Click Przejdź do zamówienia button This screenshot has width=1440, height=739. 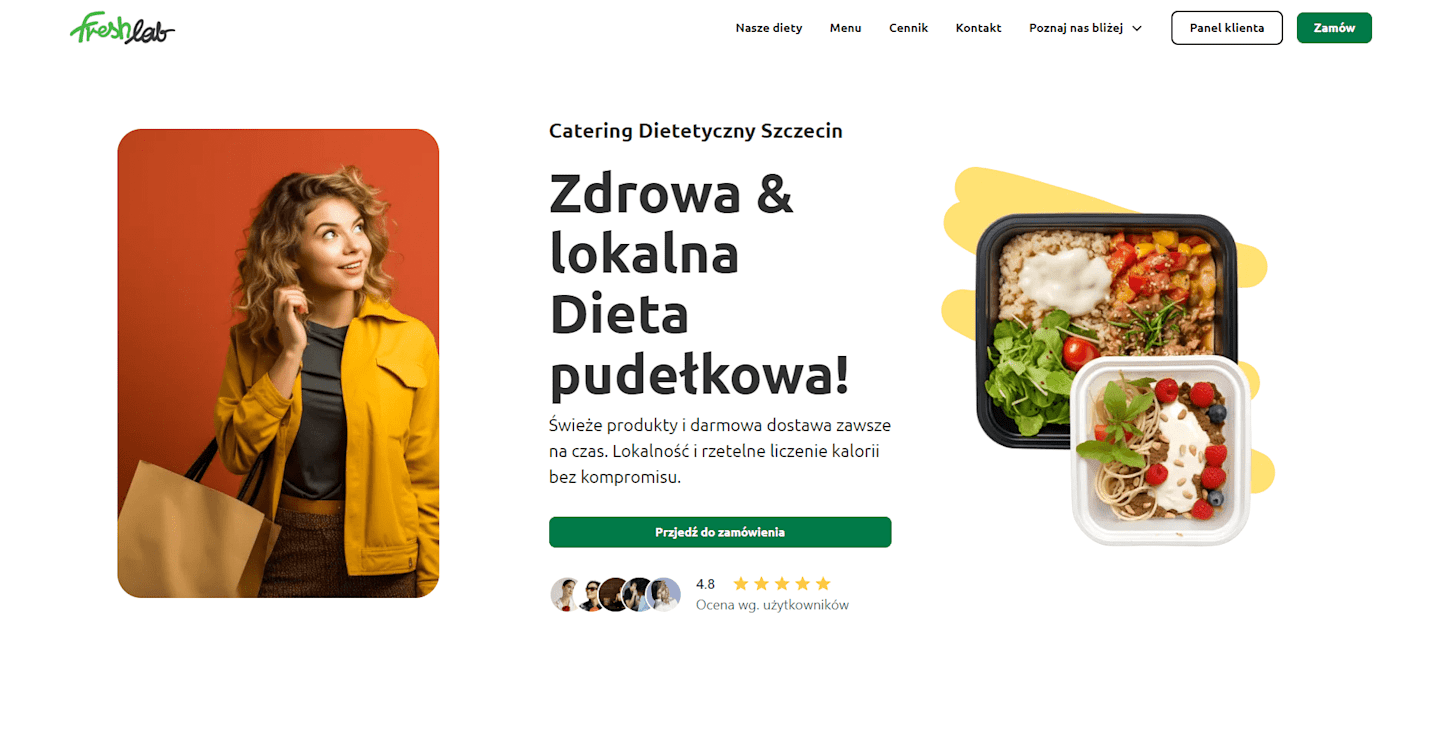(720, 532)
